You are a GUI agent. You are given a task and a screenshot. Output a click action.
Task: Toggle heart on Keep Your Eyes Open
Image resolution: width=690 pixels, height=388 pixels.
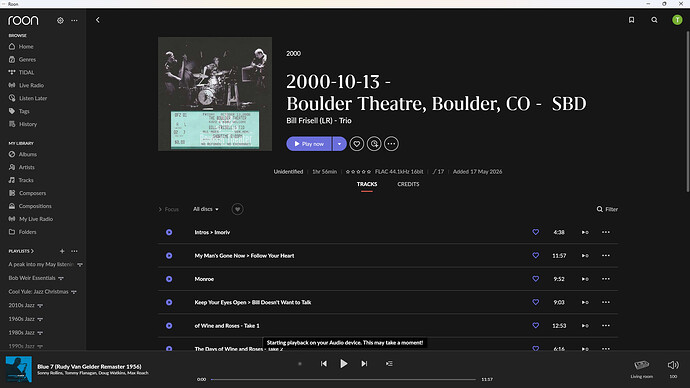[x=536, y=302]
